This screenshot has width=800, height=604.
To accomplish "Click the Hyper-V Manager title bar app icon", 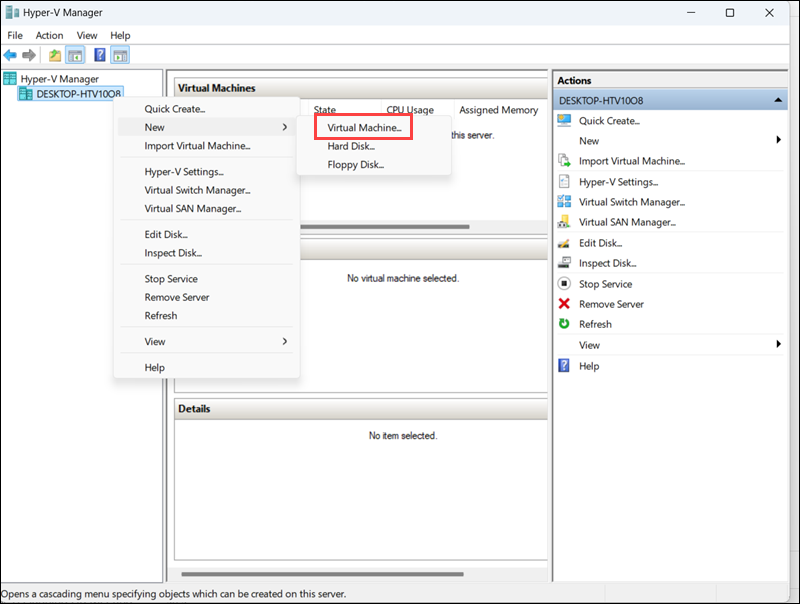I will click(x=12, y=12).
